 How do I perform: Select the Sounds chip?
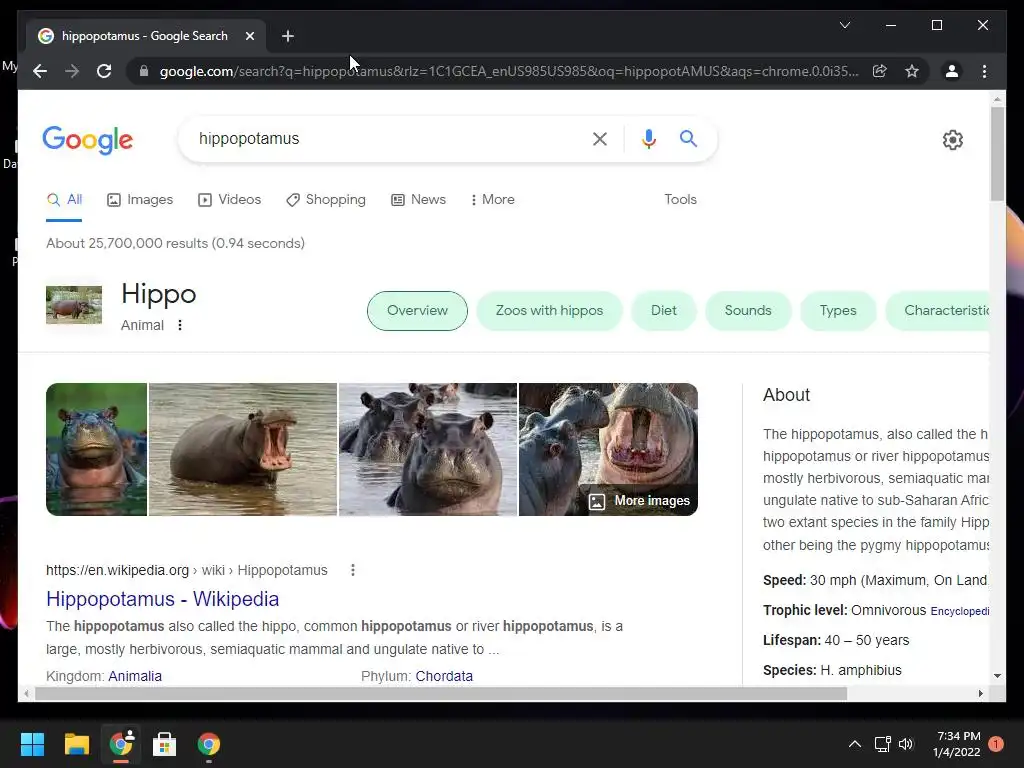click(x=748, y=311)
